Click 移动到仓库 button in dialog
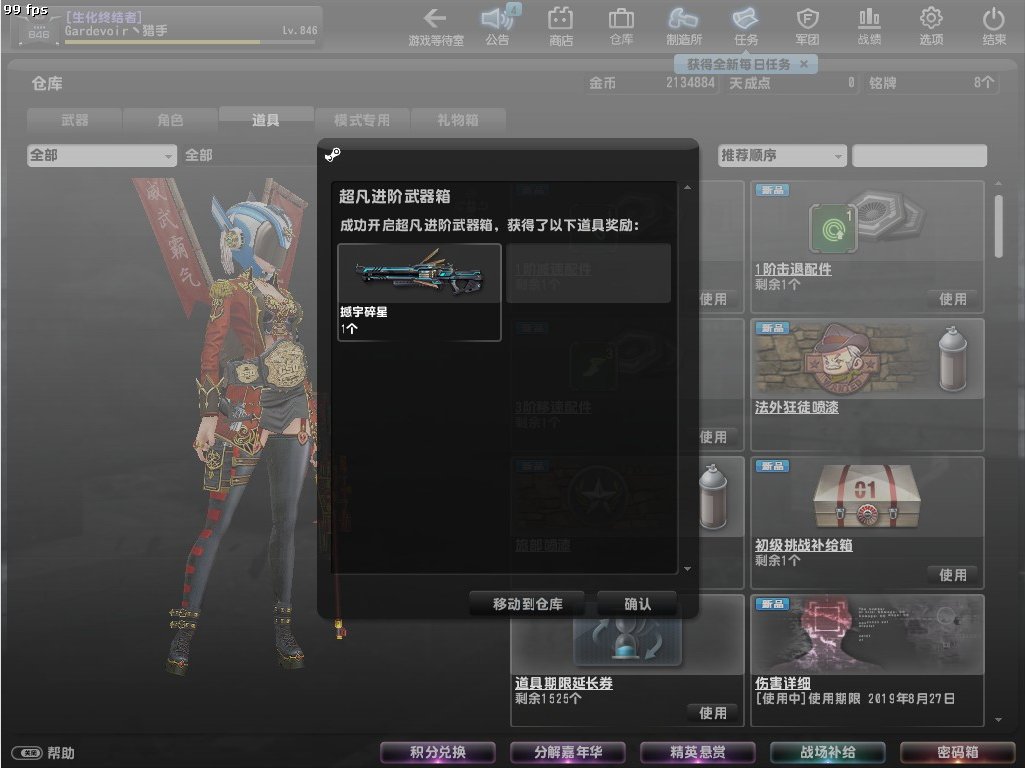 click(x=527, y=604)
